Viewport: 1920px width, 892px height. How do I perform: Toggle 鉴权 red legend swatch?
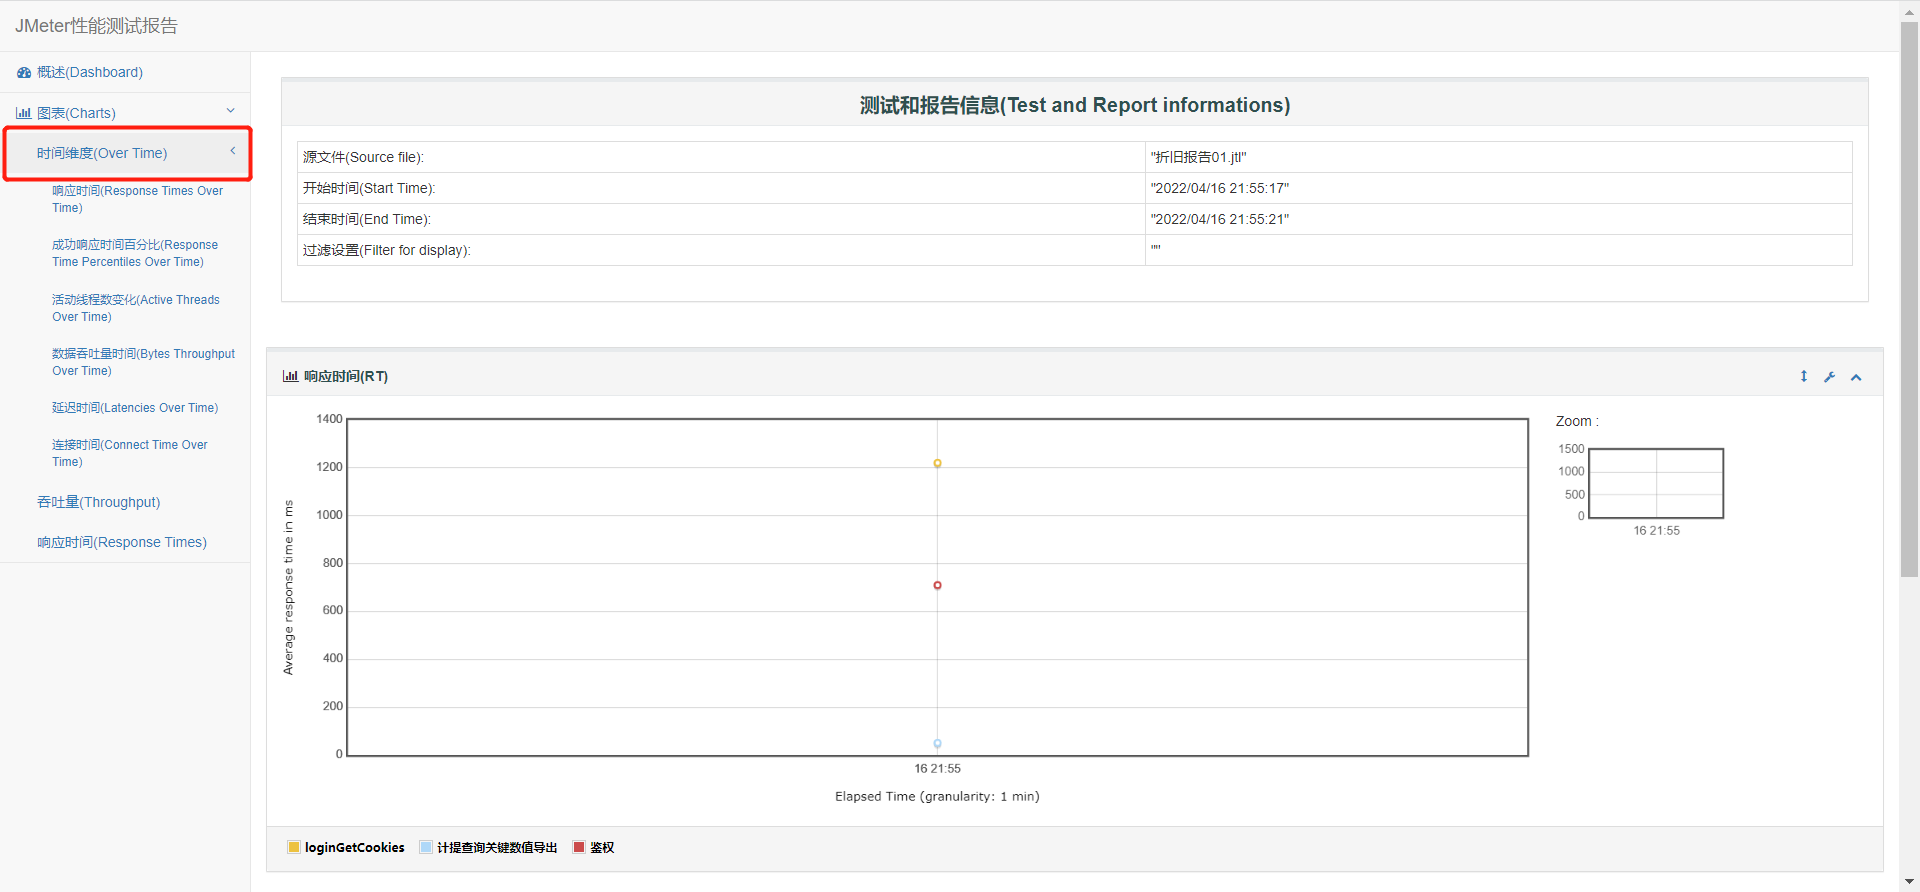(579, 847)
